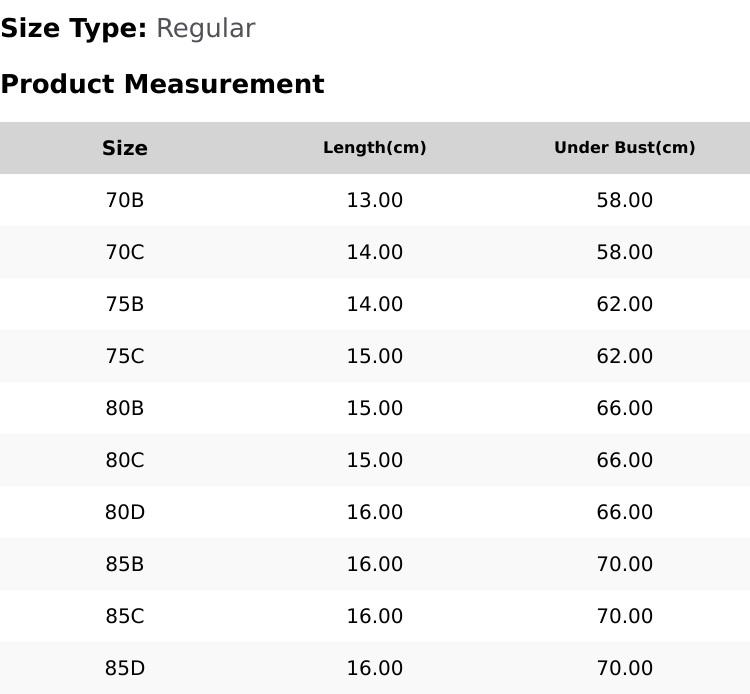Select the 85B size cell

click(x=125, y=564)
